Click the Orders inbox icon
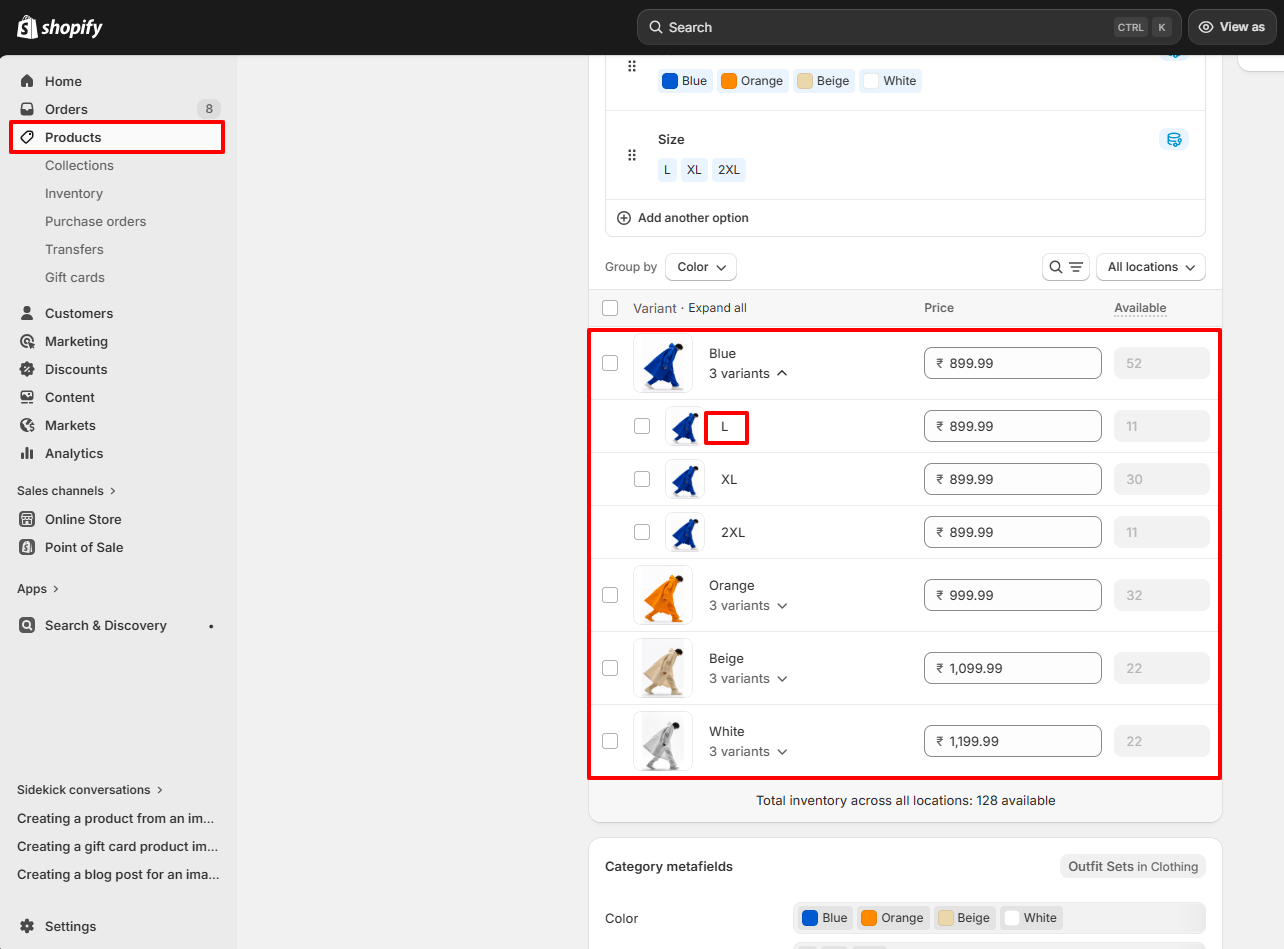Screen dimensions: 1284x949 [x=27, y=109]
